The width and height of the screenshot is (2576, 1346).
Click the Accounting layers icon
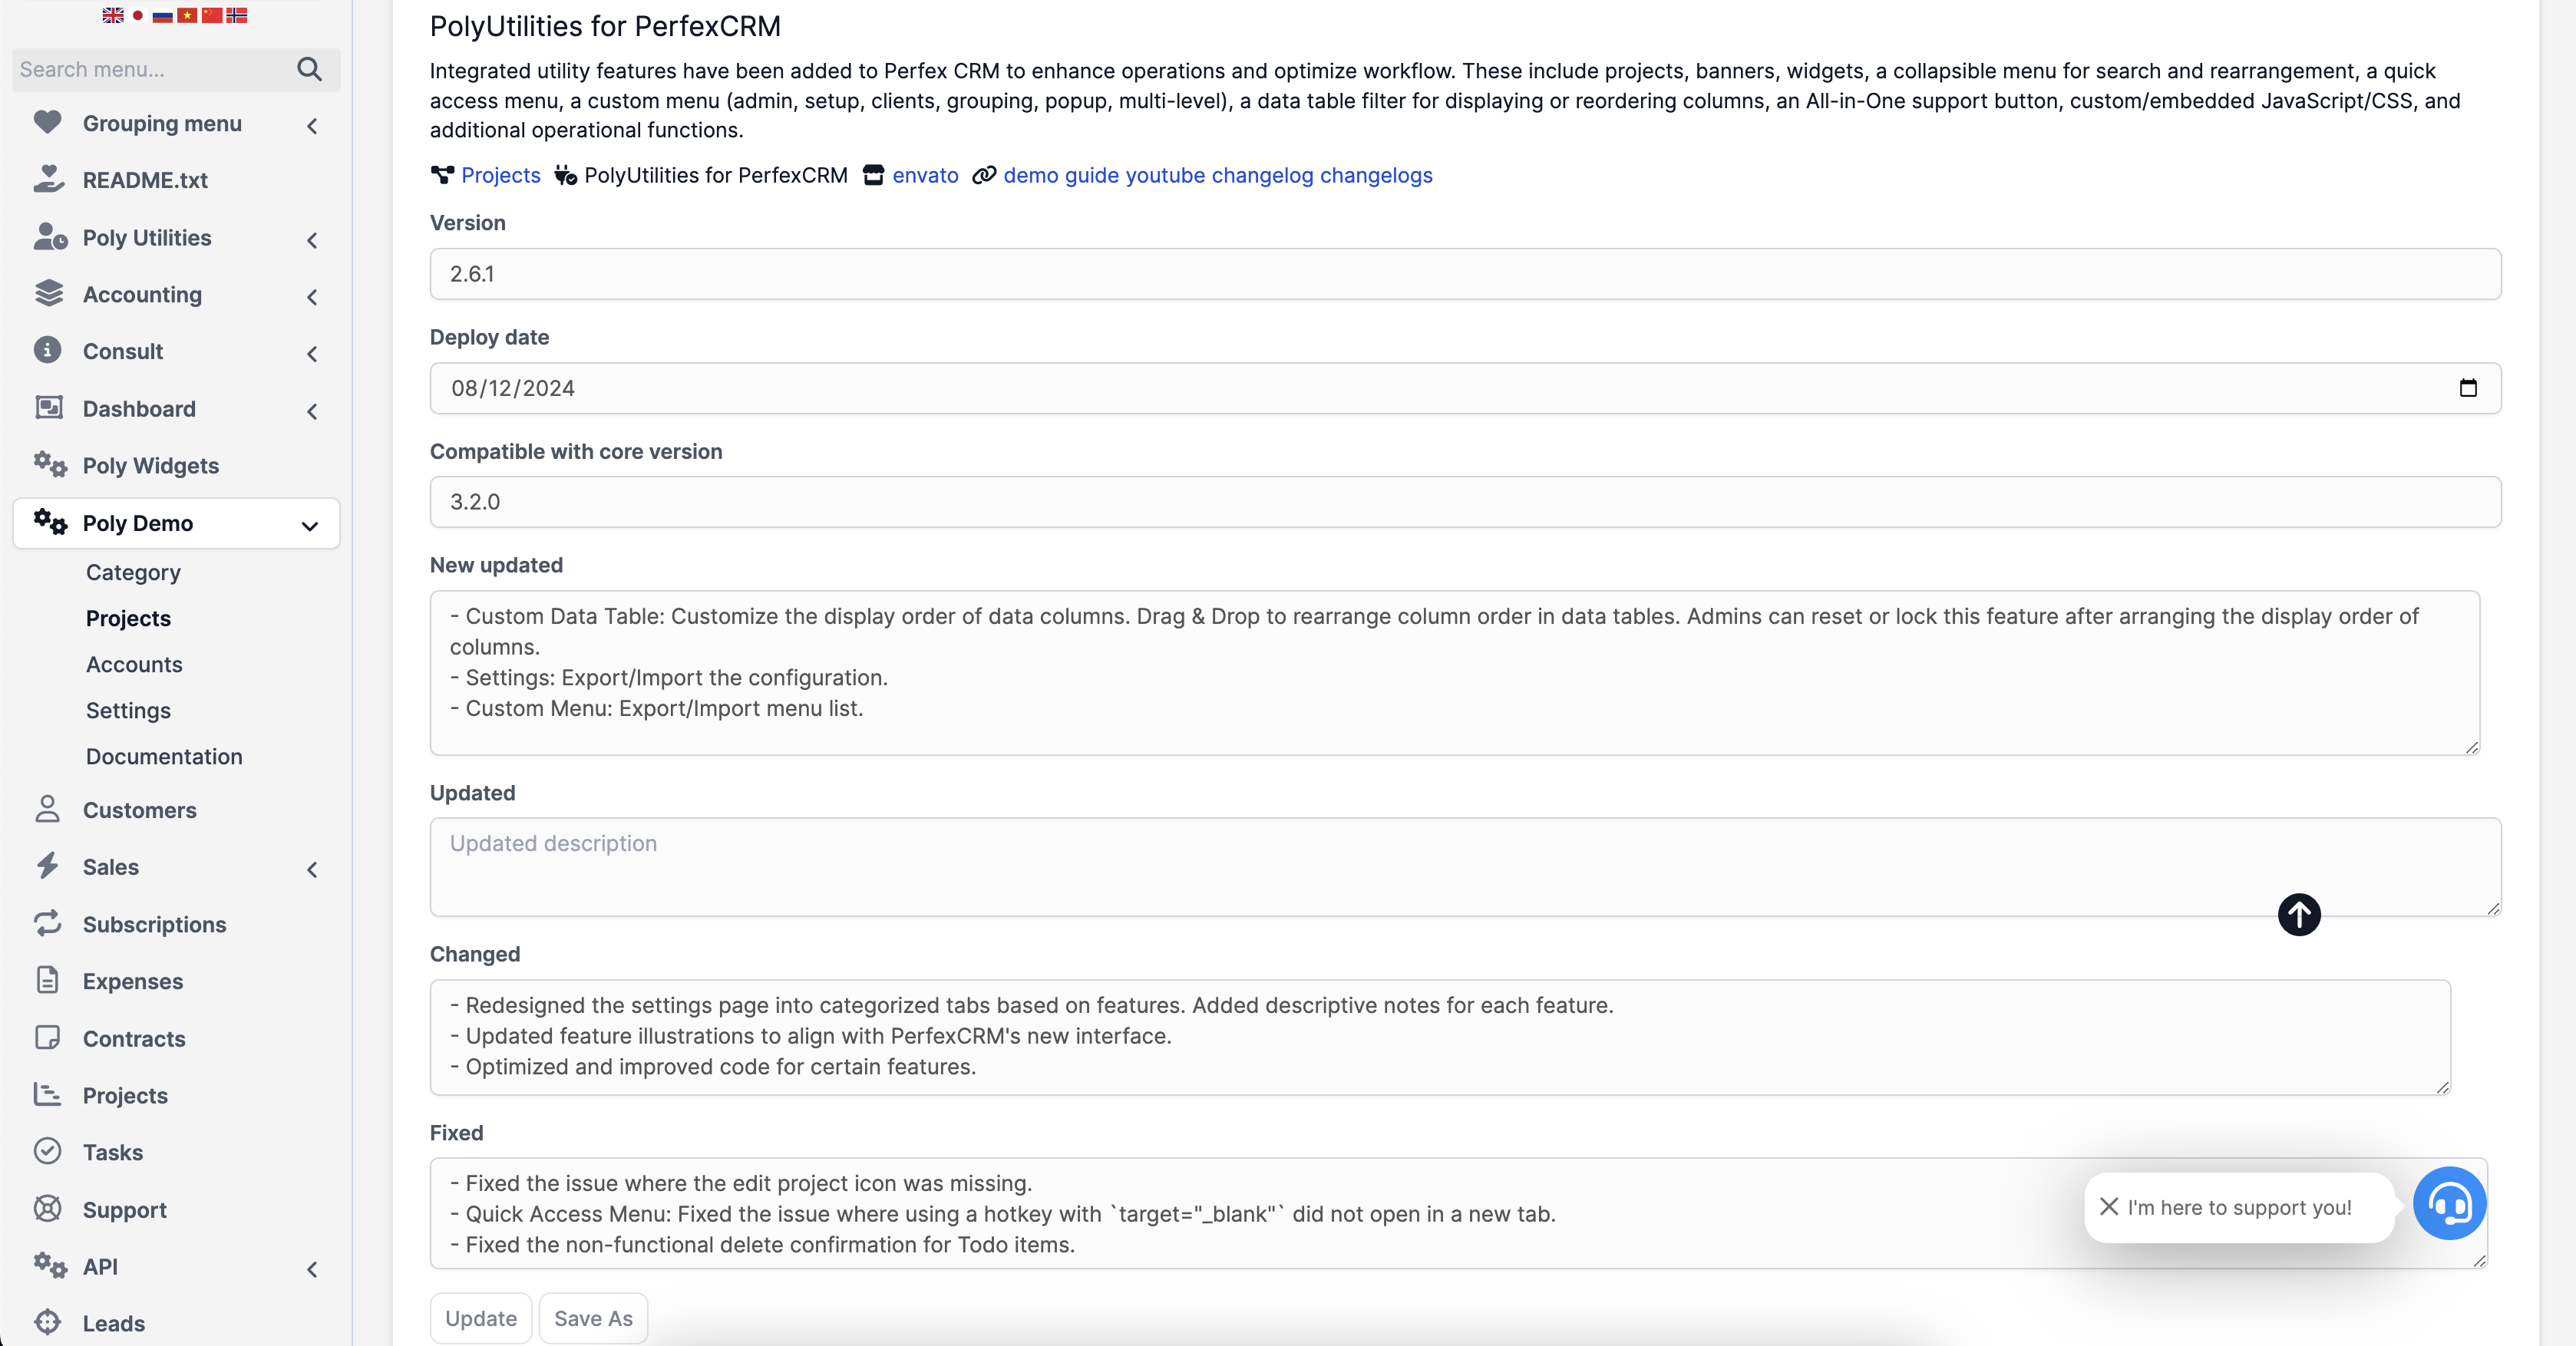pos(48,293)
